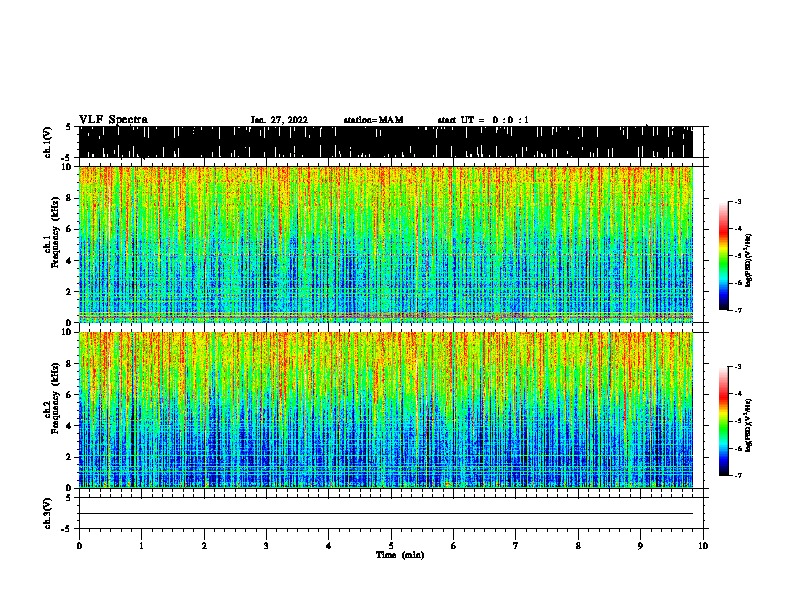Click the flat ch.3 voltage trace line
This screenshot has height=612, width=792.
(x=386, y=514)
